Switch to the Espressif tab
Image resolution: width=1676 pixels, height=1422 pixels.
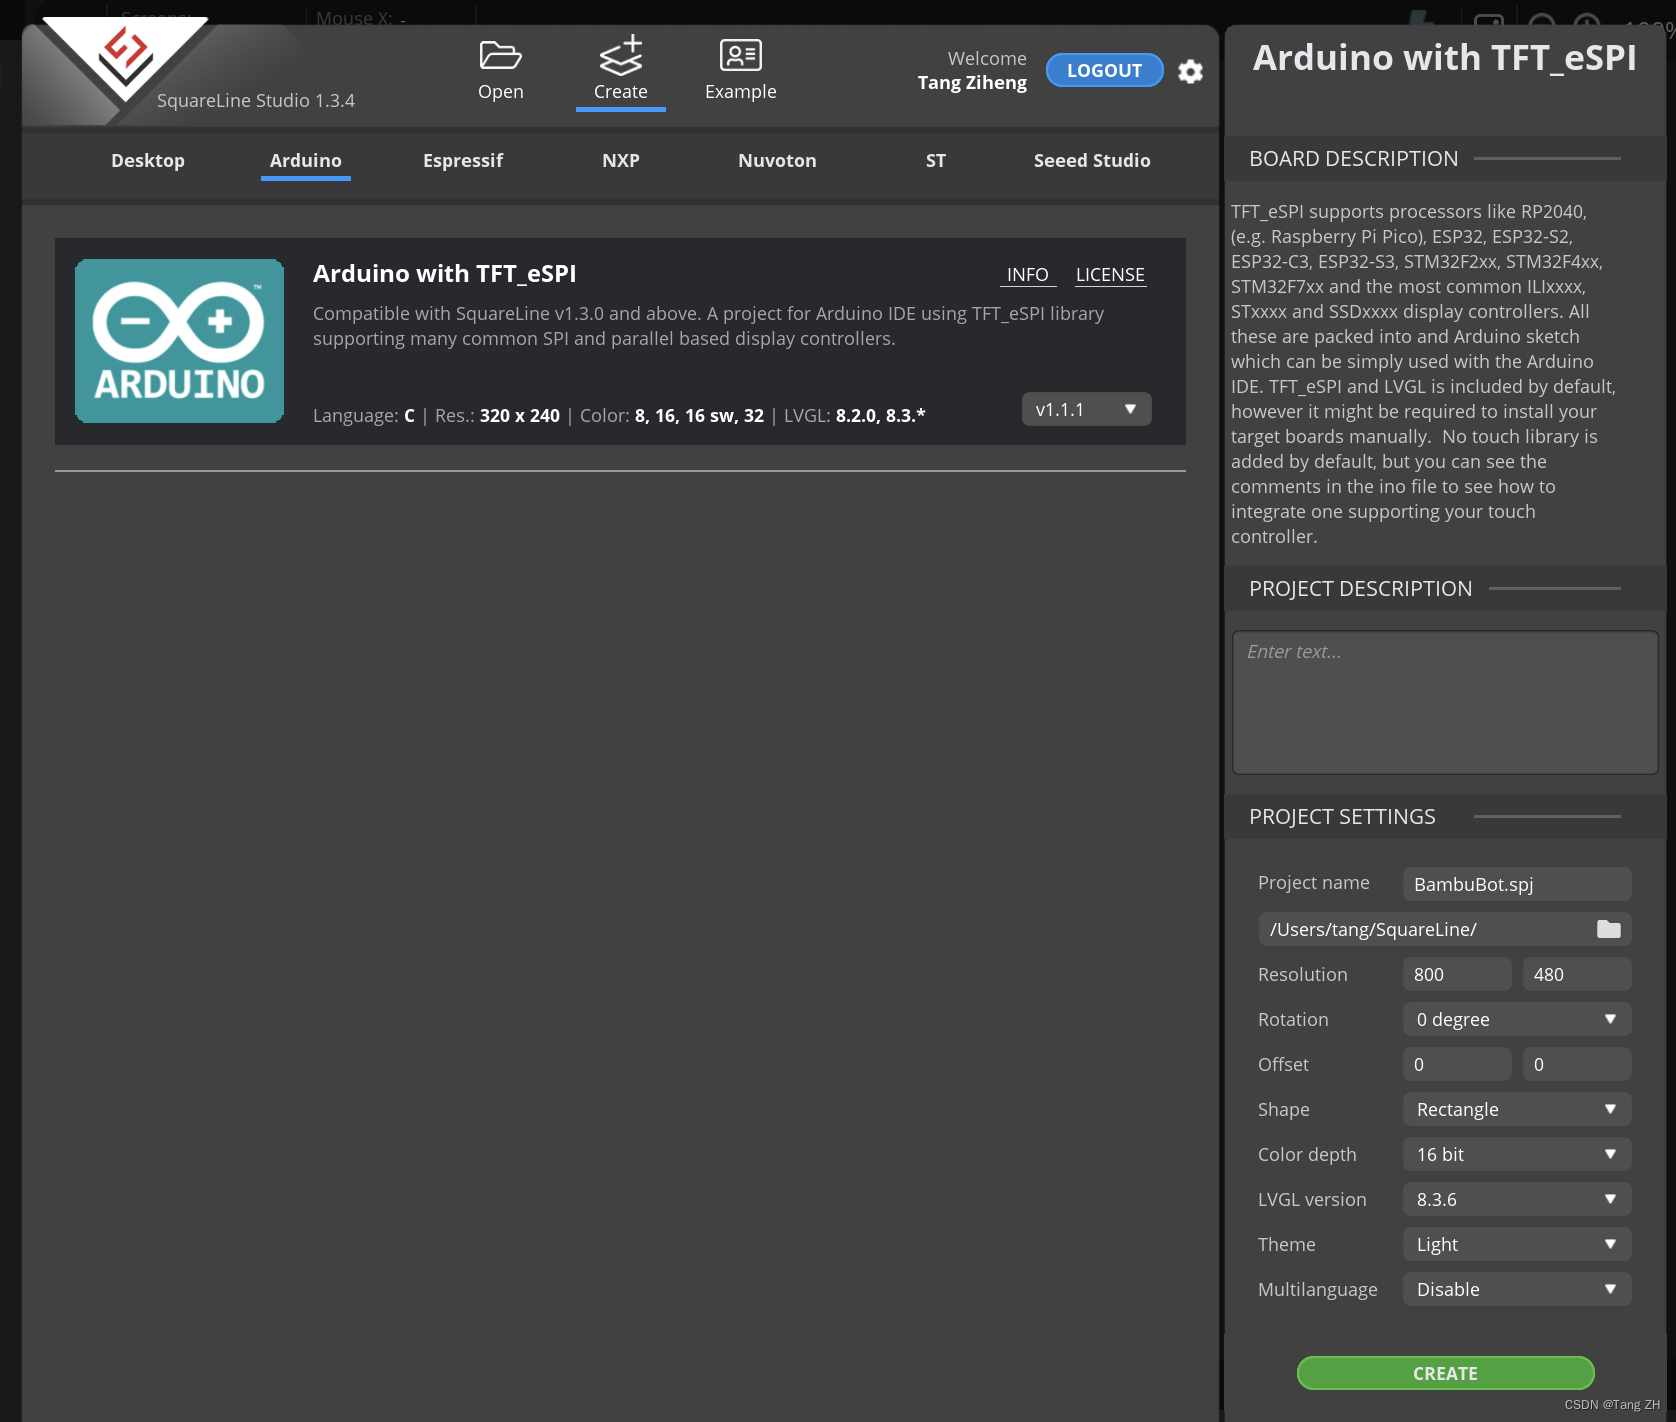click(x=463, y=160)
